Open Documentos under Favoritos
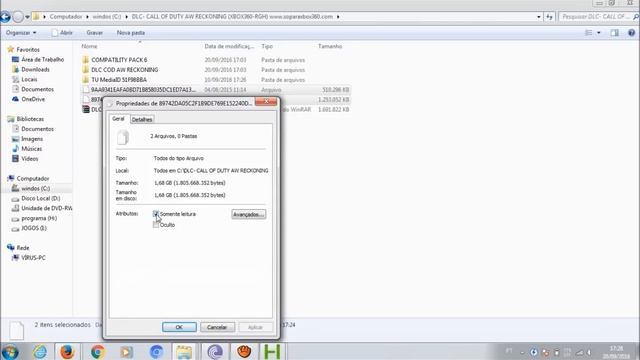 click(37, 89)
